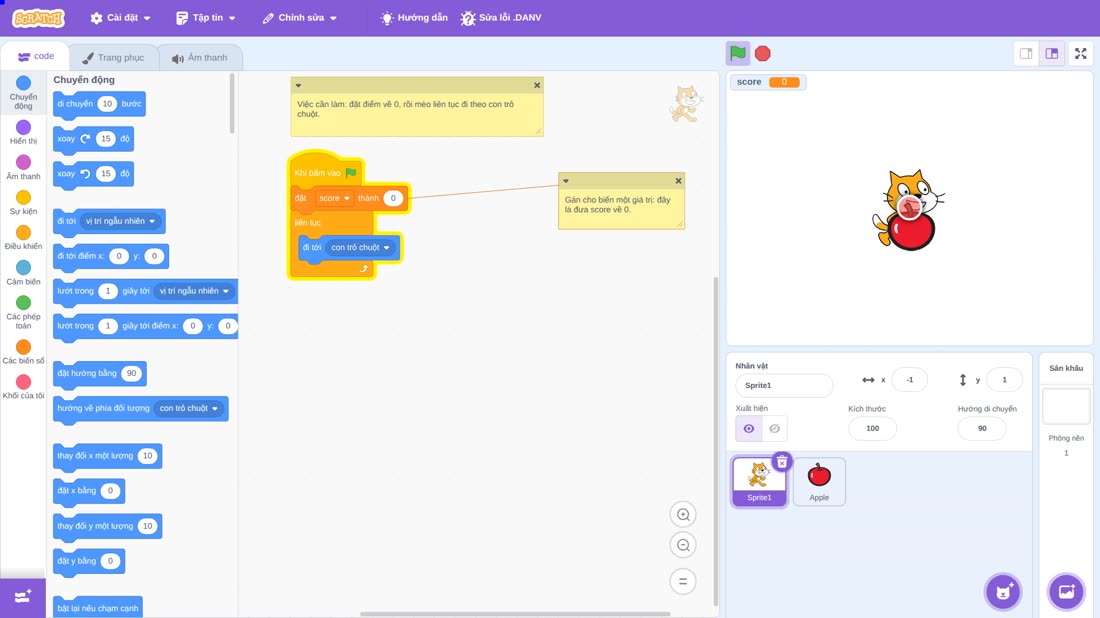Zoom out the code workspace

pos(683,545)
